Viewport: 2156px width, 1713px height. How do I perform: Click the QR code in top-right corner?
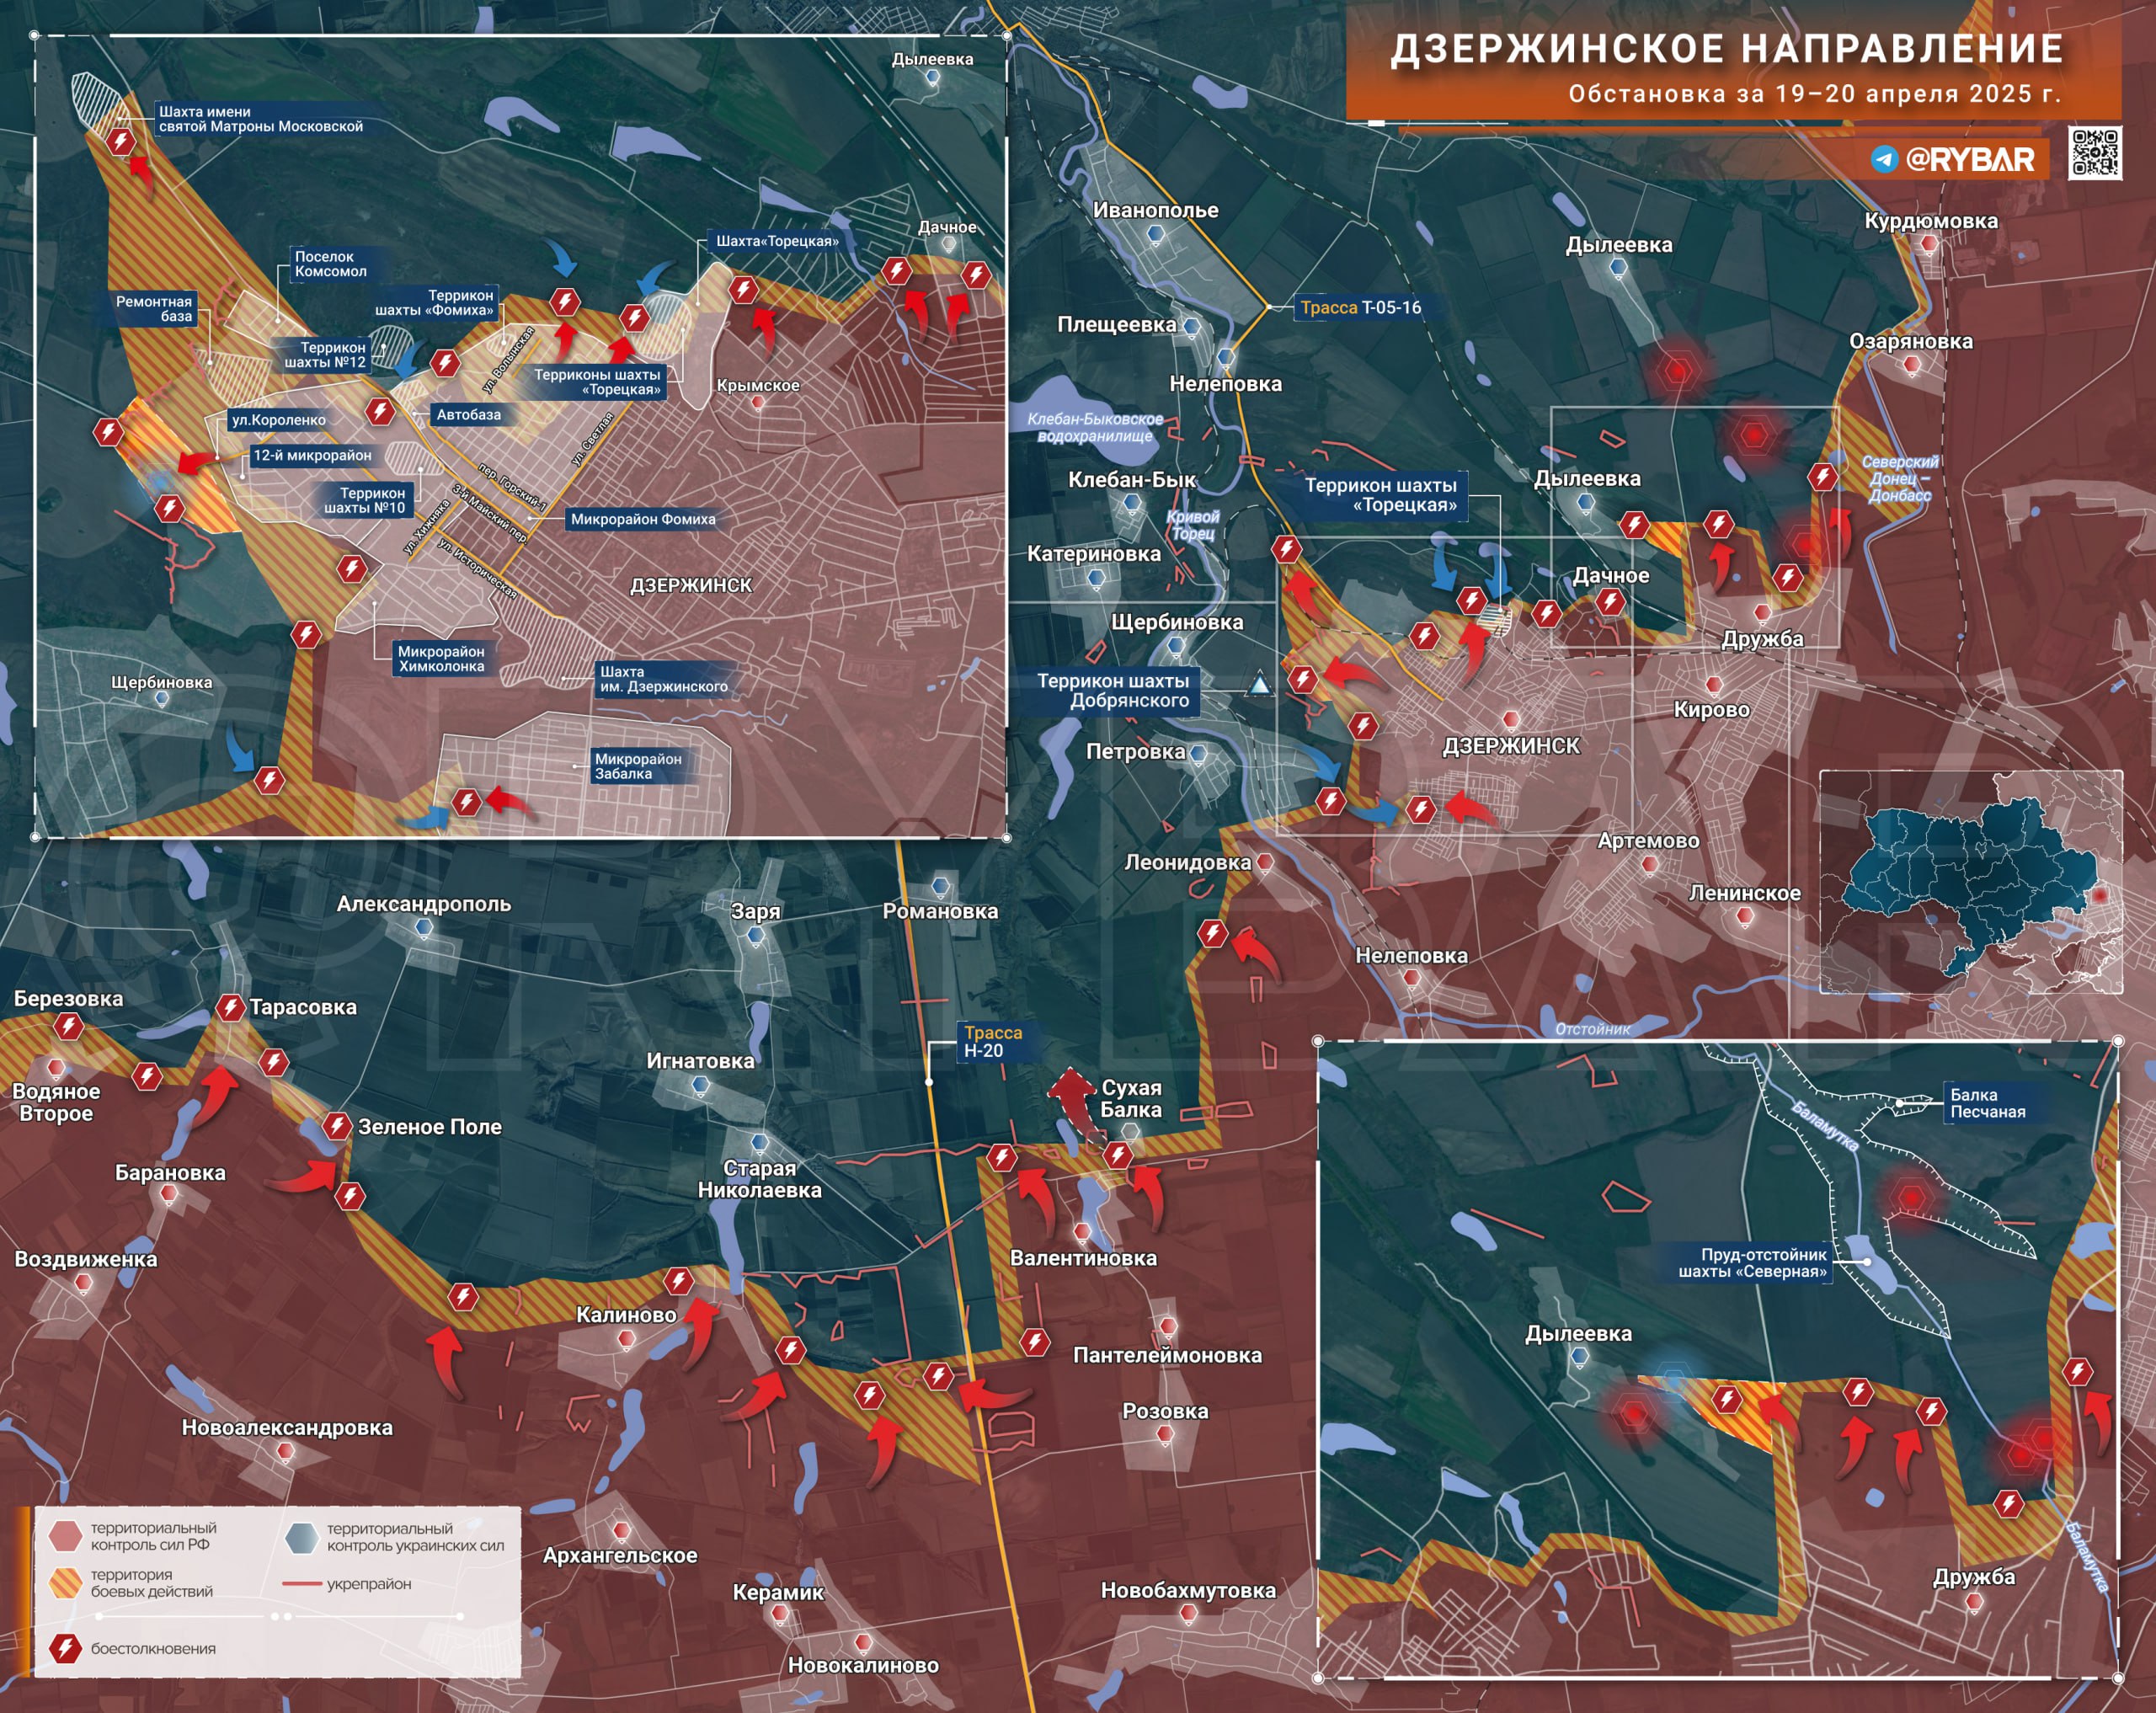click(x=2094, y=153)
